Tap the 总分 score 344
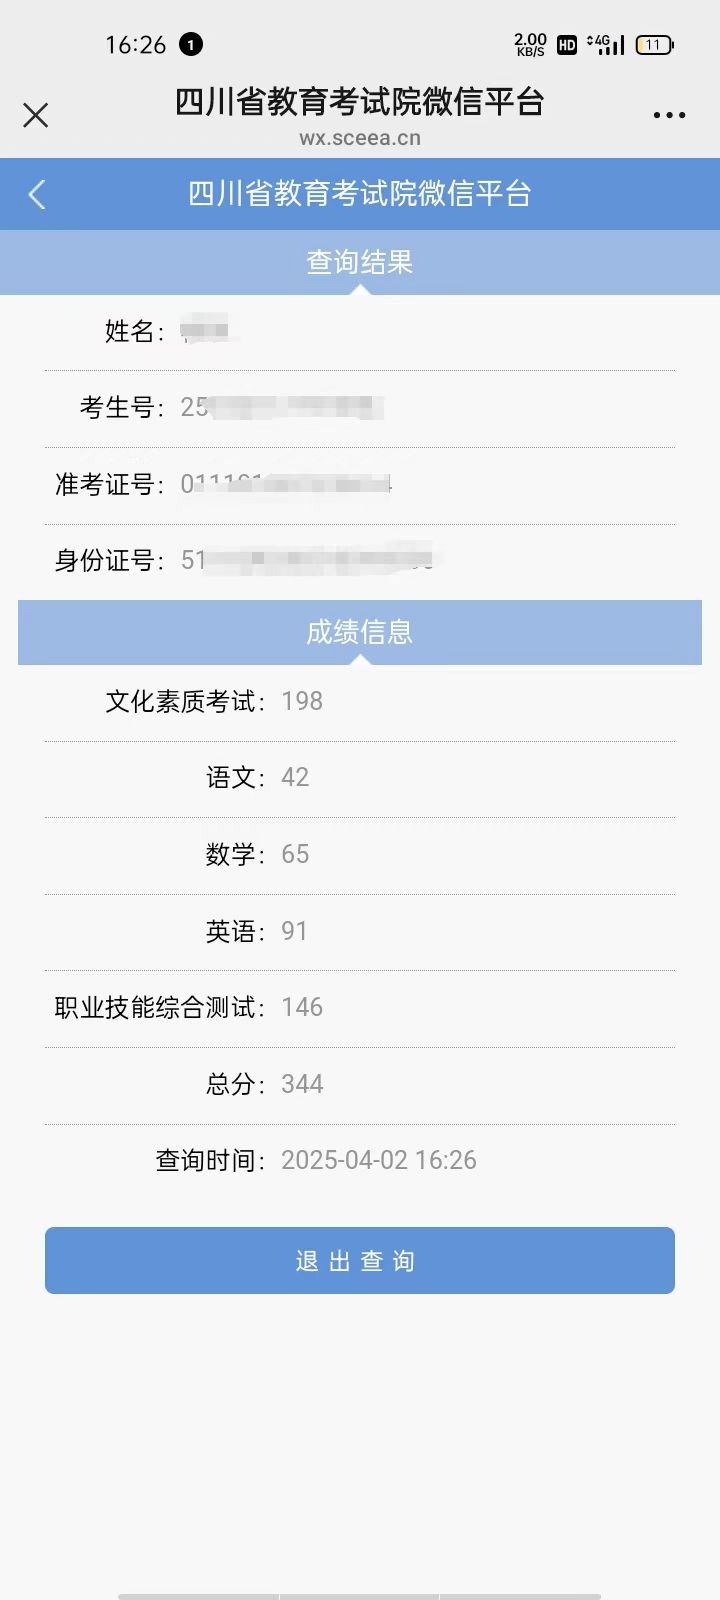Viewport: 720px width, 1600px height. (x=302, y=1084)
